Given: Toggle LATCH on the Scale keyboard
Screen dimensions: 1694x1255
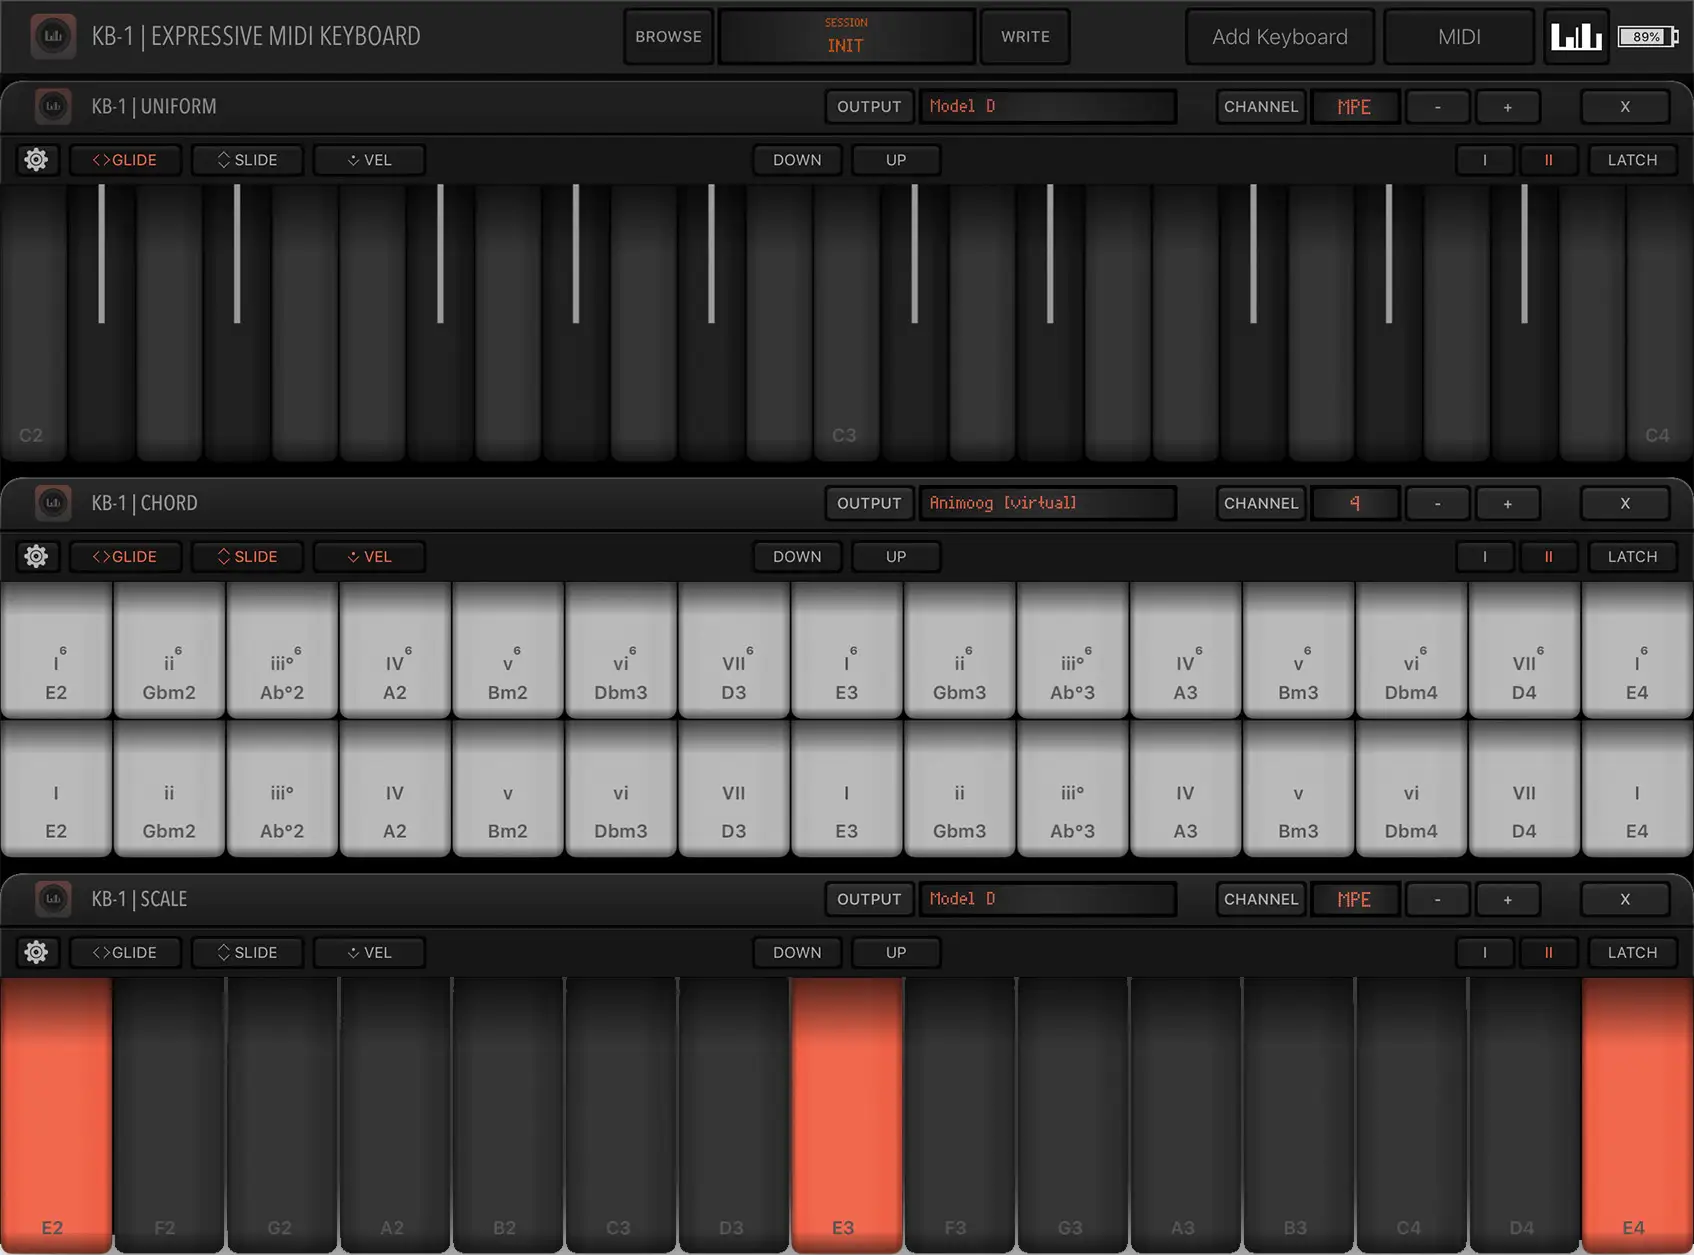Looking at the screenshot, I should [1632, 953].
